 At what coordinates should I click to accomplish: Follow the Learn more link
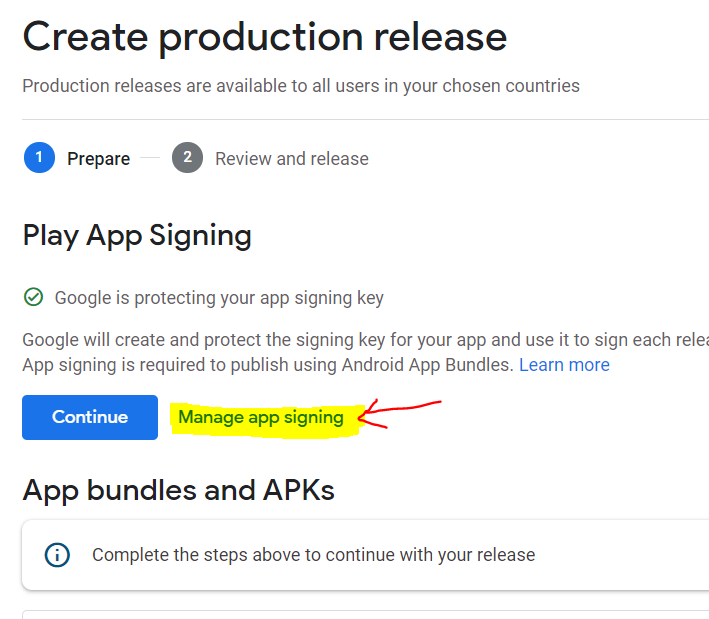pyautogui.click(x=564, y=365)
